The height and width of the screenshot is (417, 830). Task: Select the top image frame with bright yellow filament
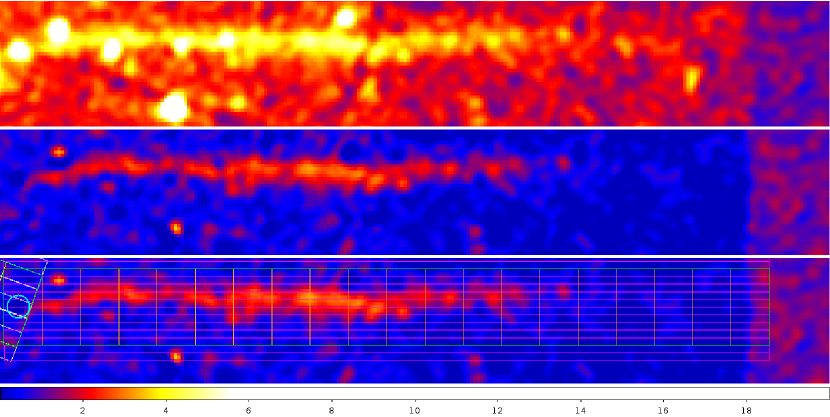(x=414, y=63)
